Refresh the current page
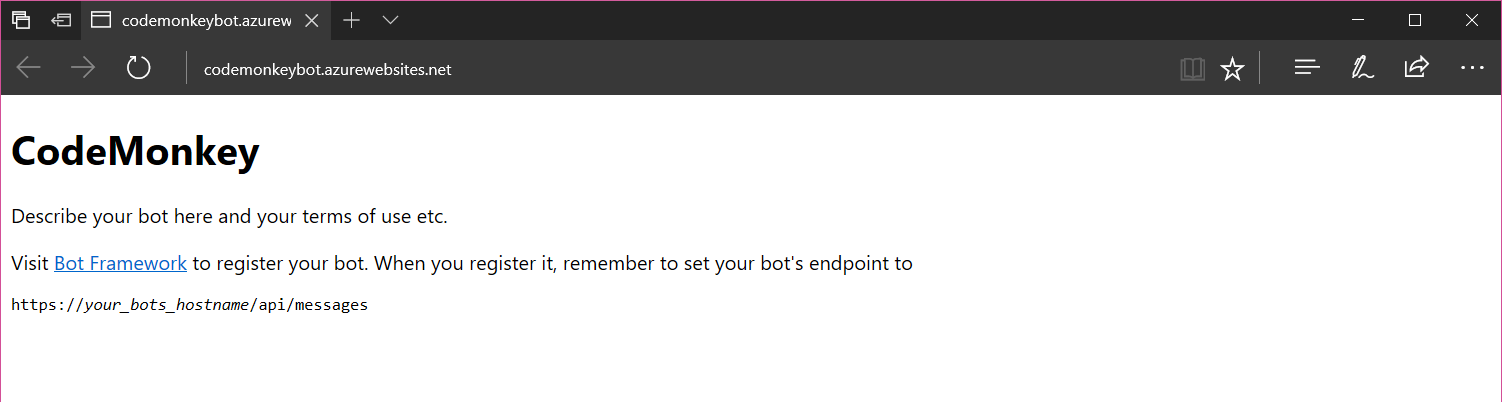Screen dimensions: 1502x402 (x=138, y=68)
